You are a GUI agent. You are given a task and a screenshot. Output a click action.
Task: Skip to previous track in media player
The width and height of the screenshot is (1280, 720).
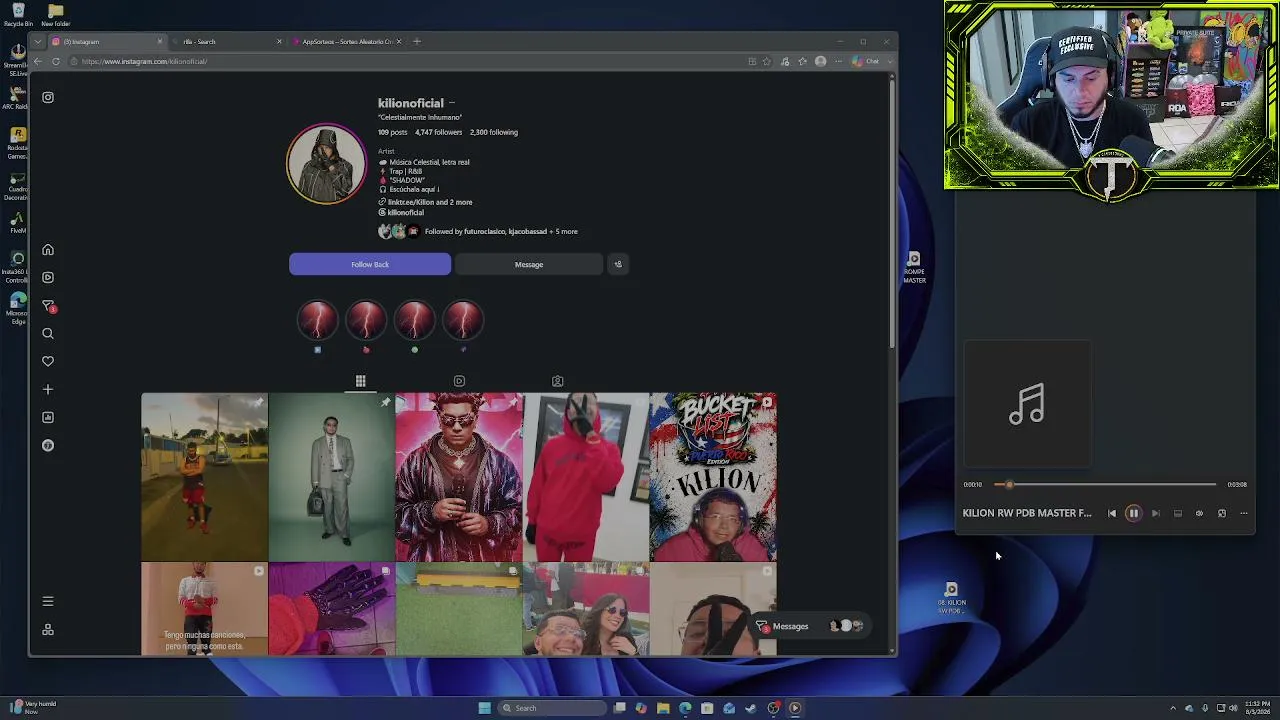point(1111,513)
